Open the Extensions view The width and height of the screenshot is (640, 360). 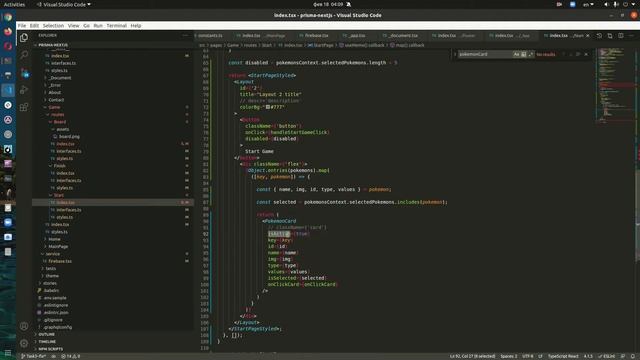(x=24, y=107)
